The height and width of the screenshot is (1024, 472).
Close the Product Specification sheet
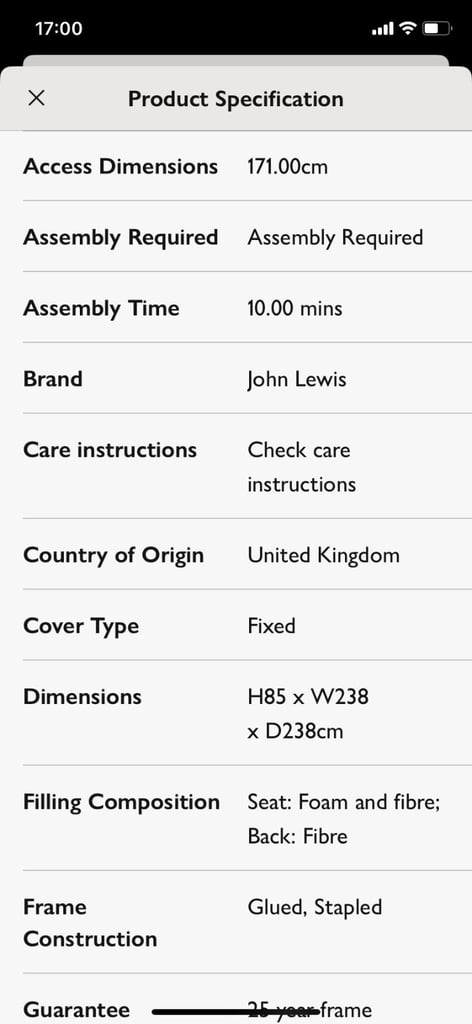tap(37, 99)
